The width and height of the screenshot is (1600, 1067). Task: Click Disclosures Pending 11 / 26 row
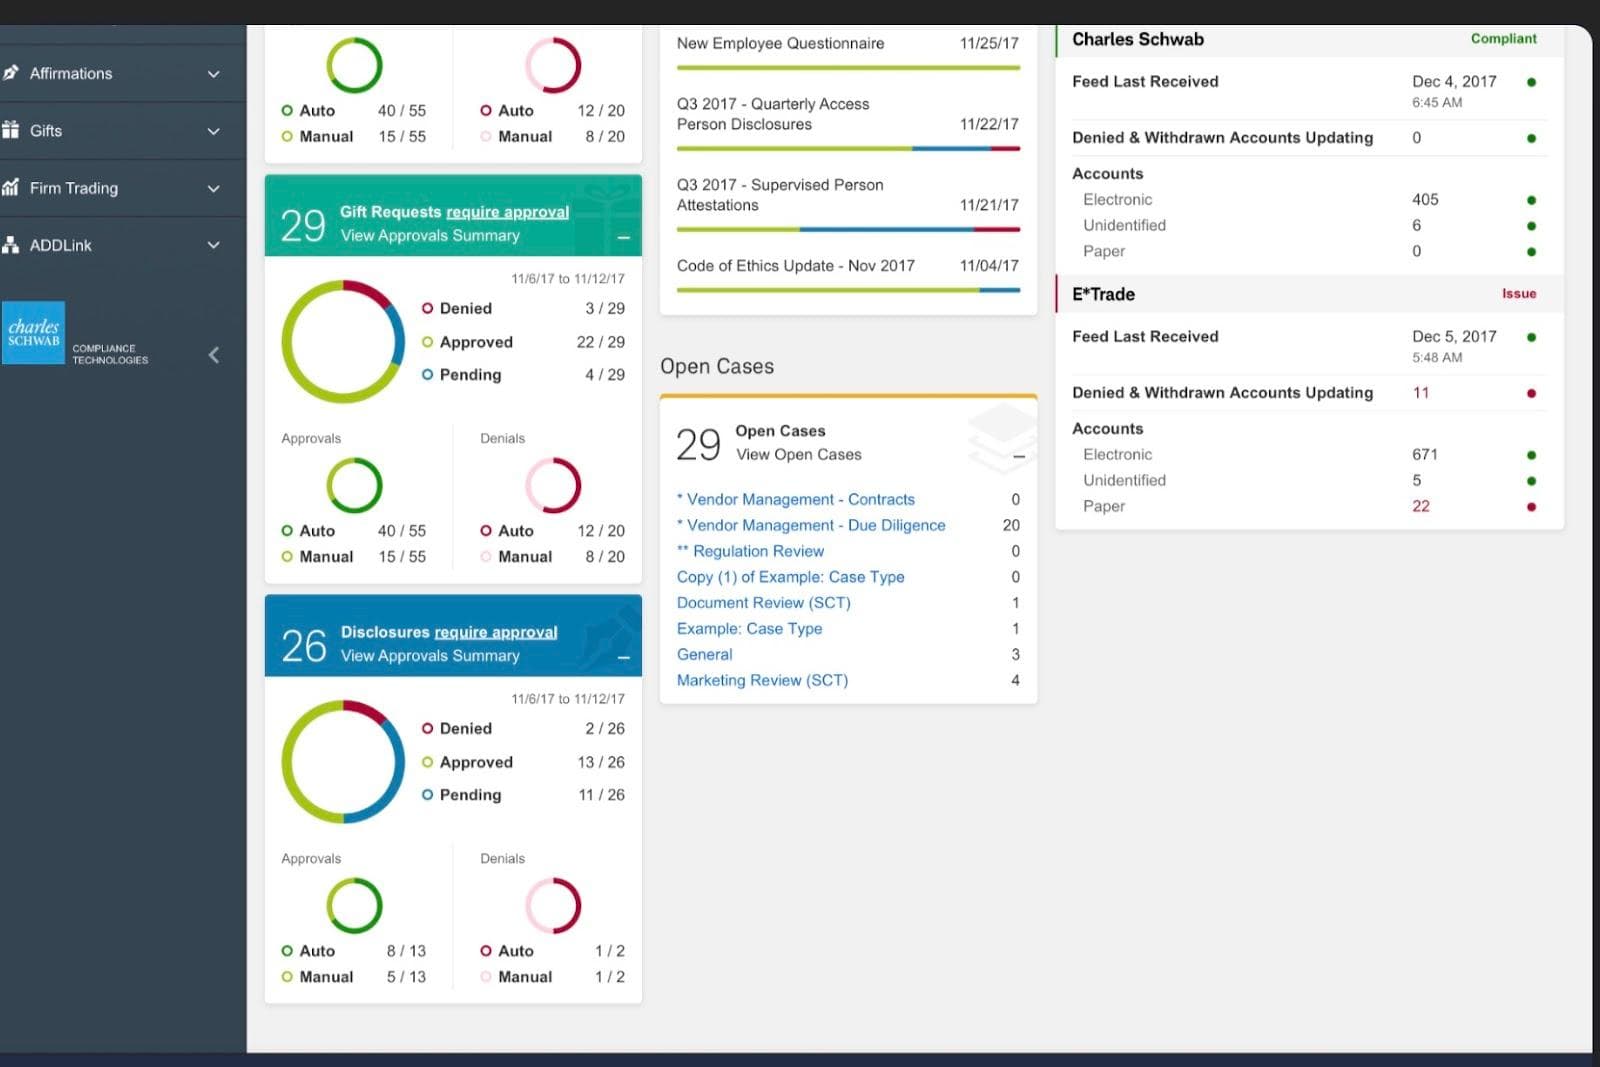pyautogui.click(x=523, y=795)
